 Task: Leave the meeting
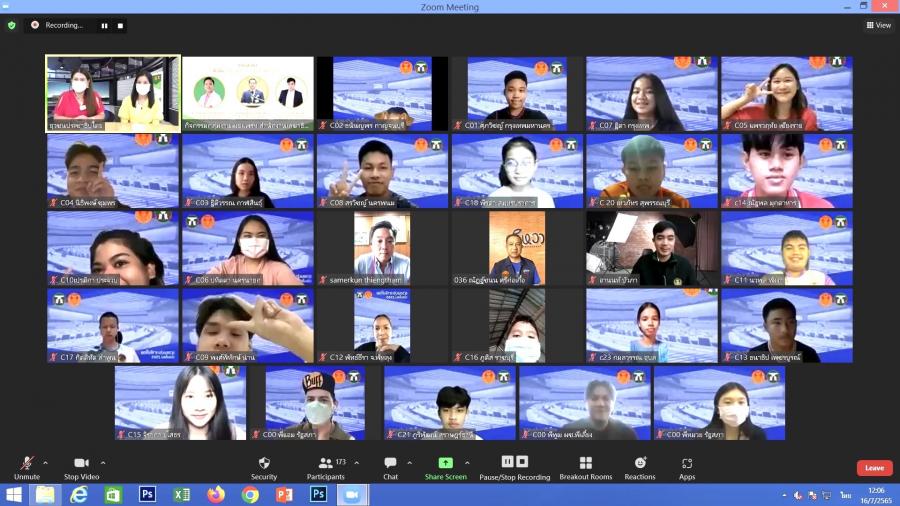coord(874,468)
